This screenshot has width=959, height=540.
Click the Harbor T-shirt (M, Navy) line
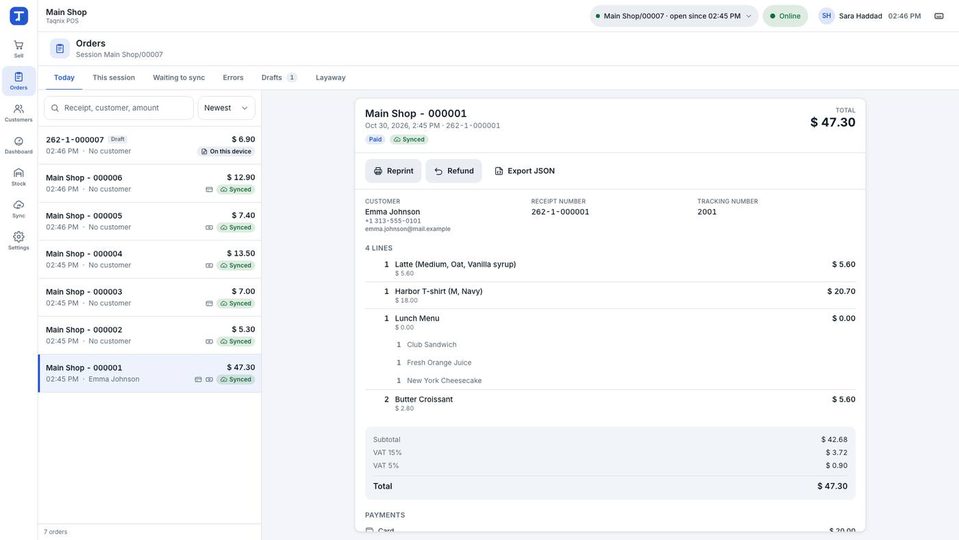[x=610, y=295]
